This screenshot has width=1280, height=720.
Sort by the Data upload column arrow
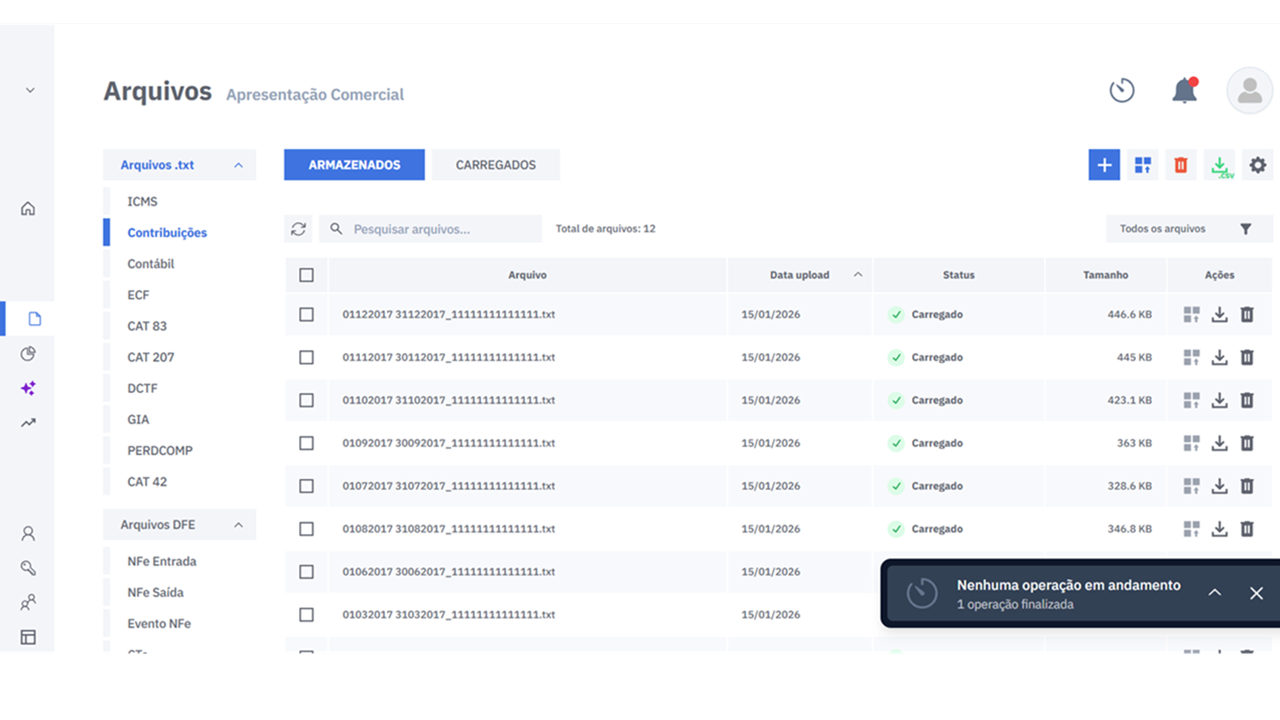click(x=857, y=275)
